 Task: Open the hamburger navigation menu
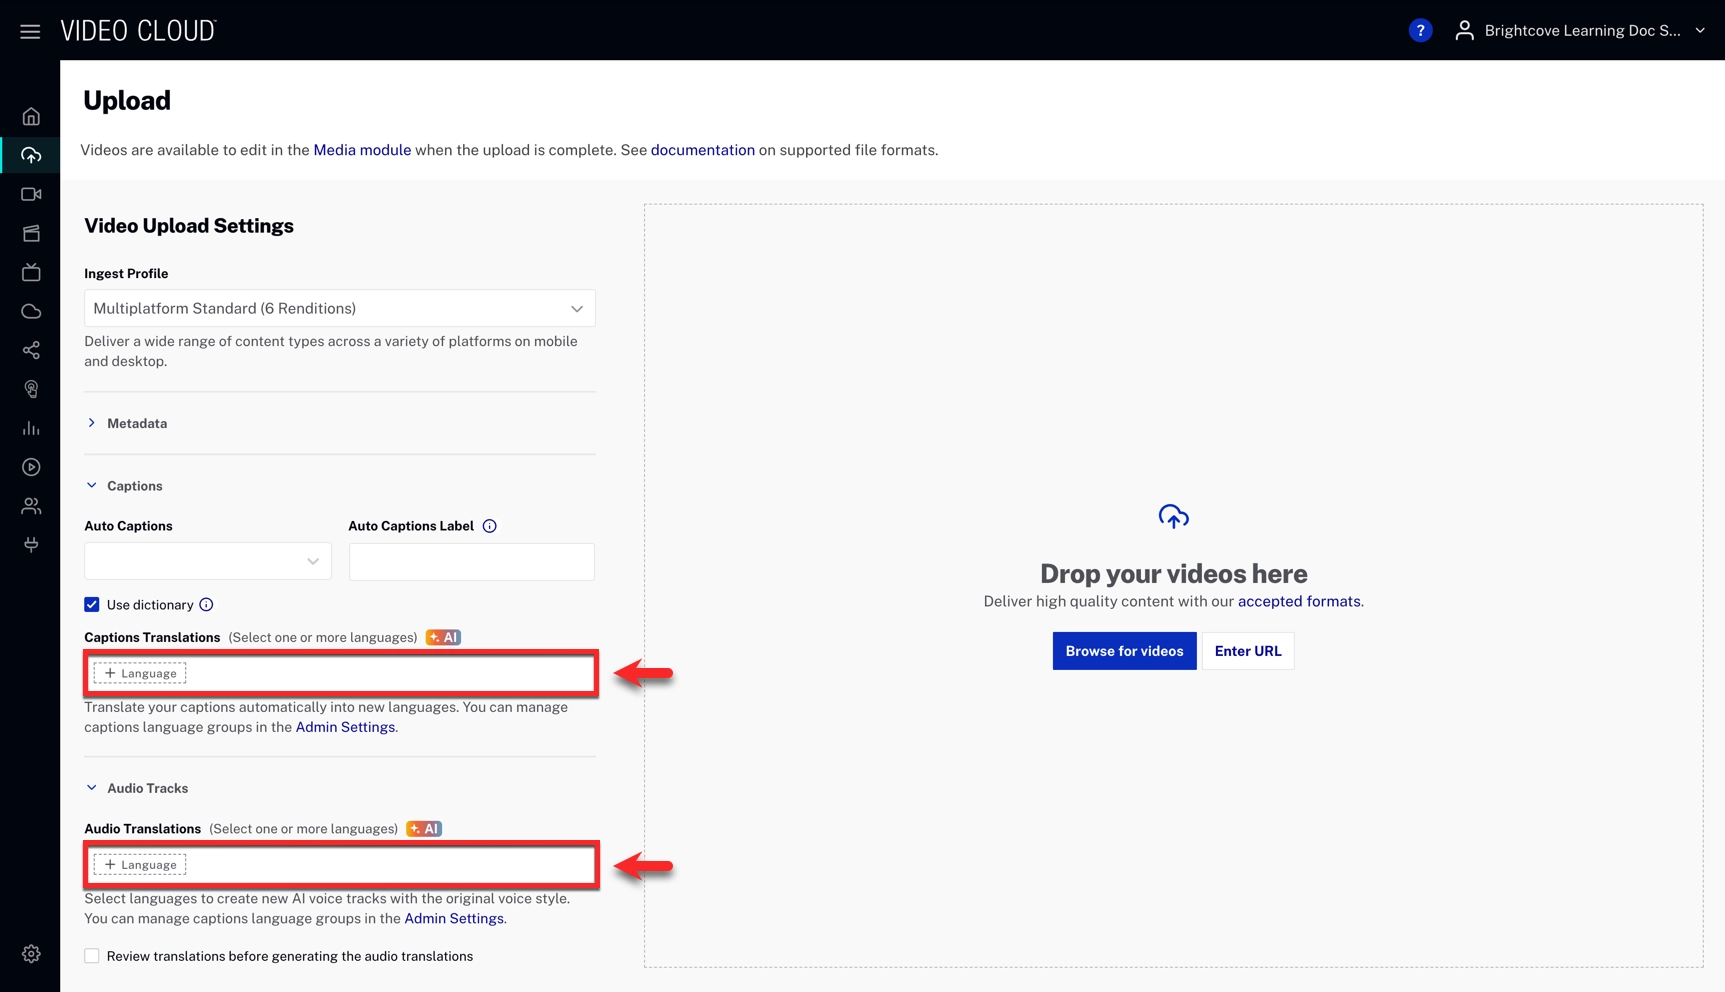(30, 31)
